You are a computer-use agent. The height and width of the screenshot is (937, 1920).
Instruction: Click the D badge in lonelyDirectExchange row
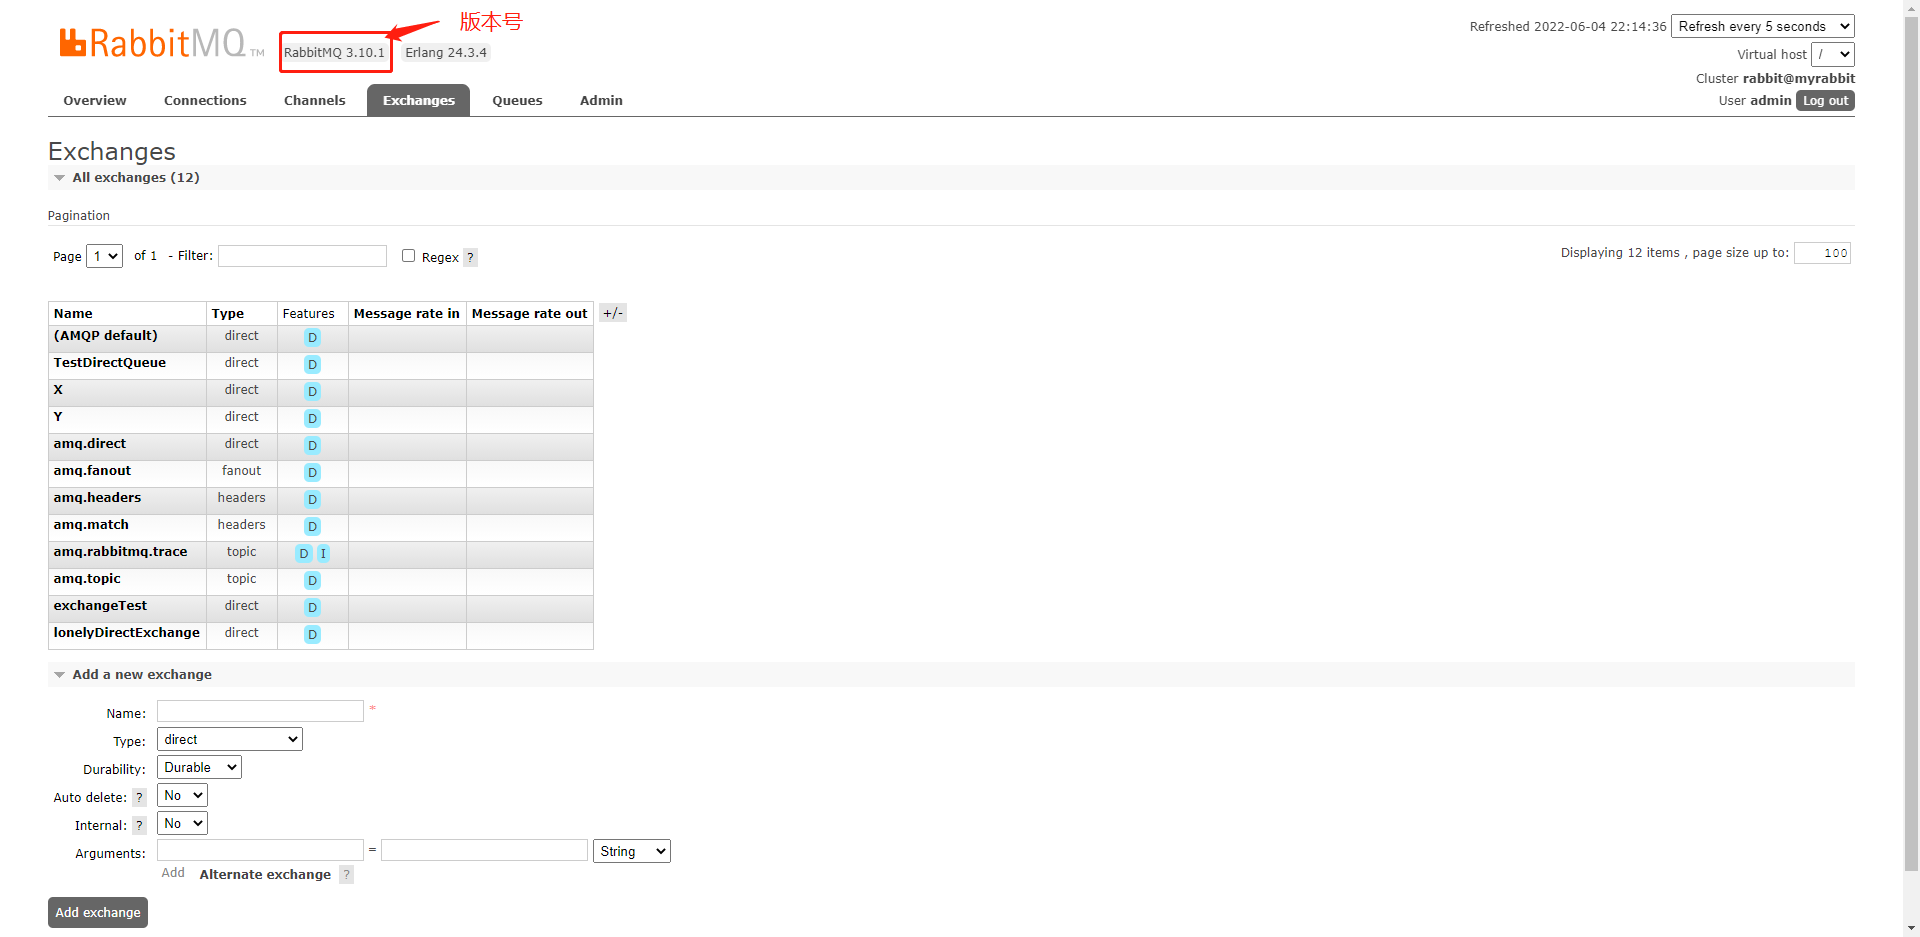coord(312,635)
